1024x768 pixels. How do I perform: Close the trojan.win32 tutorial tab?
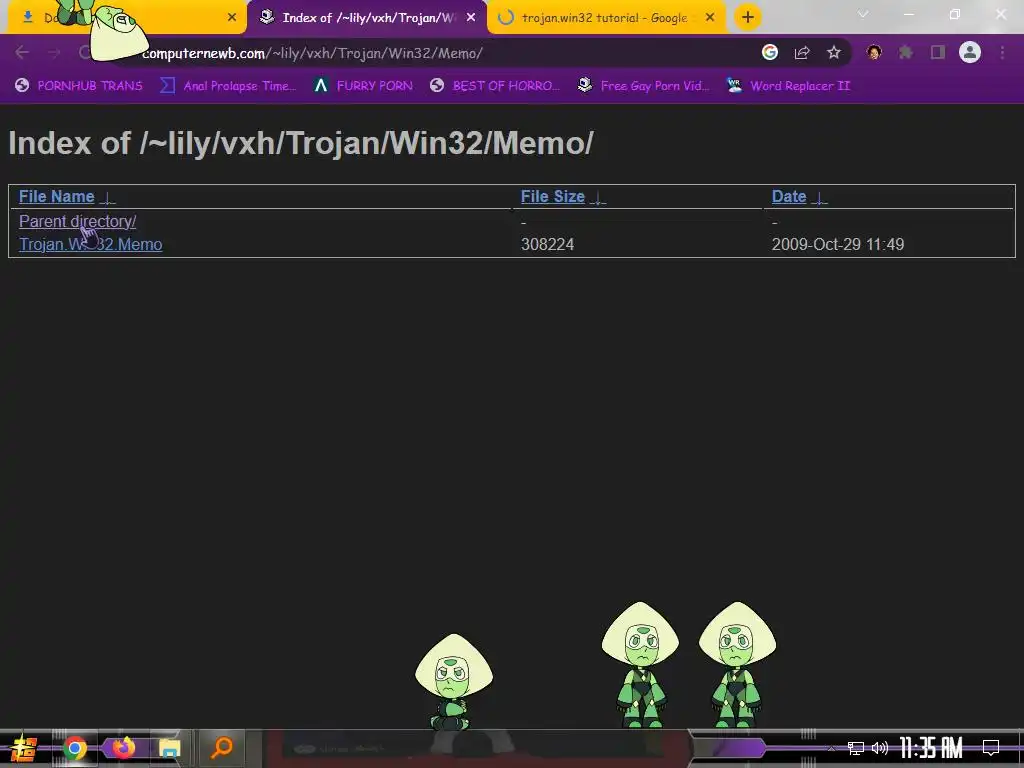click(710, 18)
